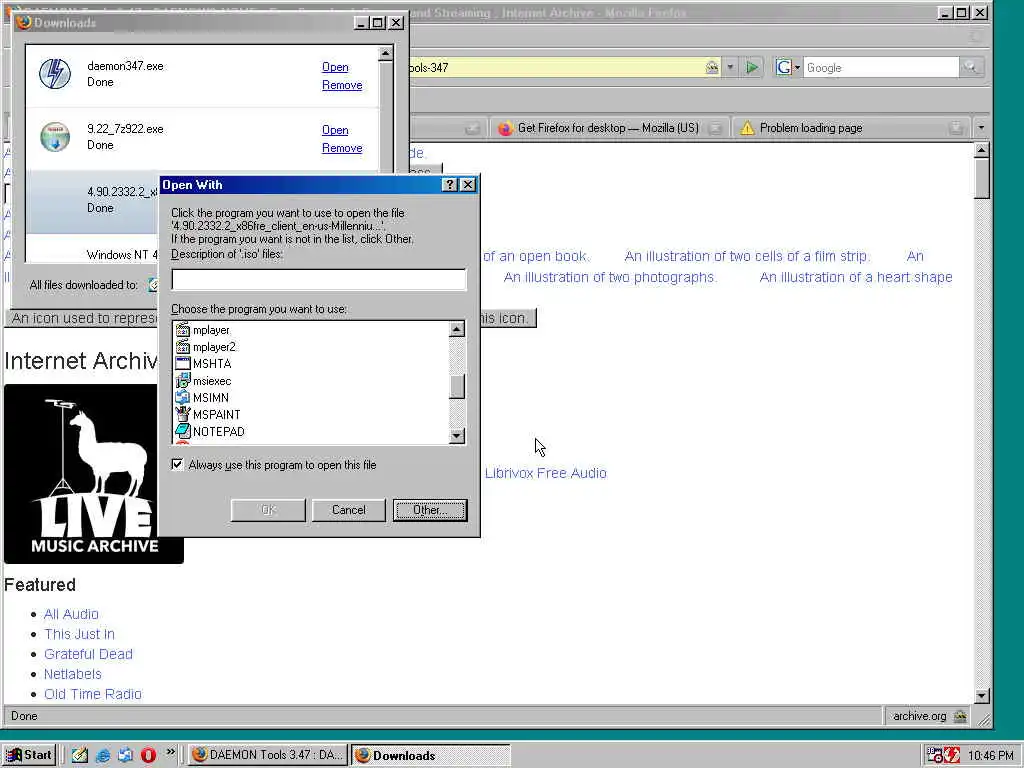Expand the quick launch chevron
This screenshot has height=768, width=1024.
pos(170,752)
